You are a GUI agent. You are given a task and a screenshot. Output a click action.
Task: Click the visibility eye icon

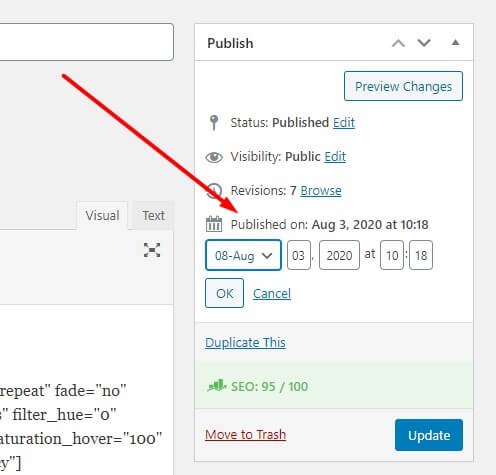tap(214, 157)
